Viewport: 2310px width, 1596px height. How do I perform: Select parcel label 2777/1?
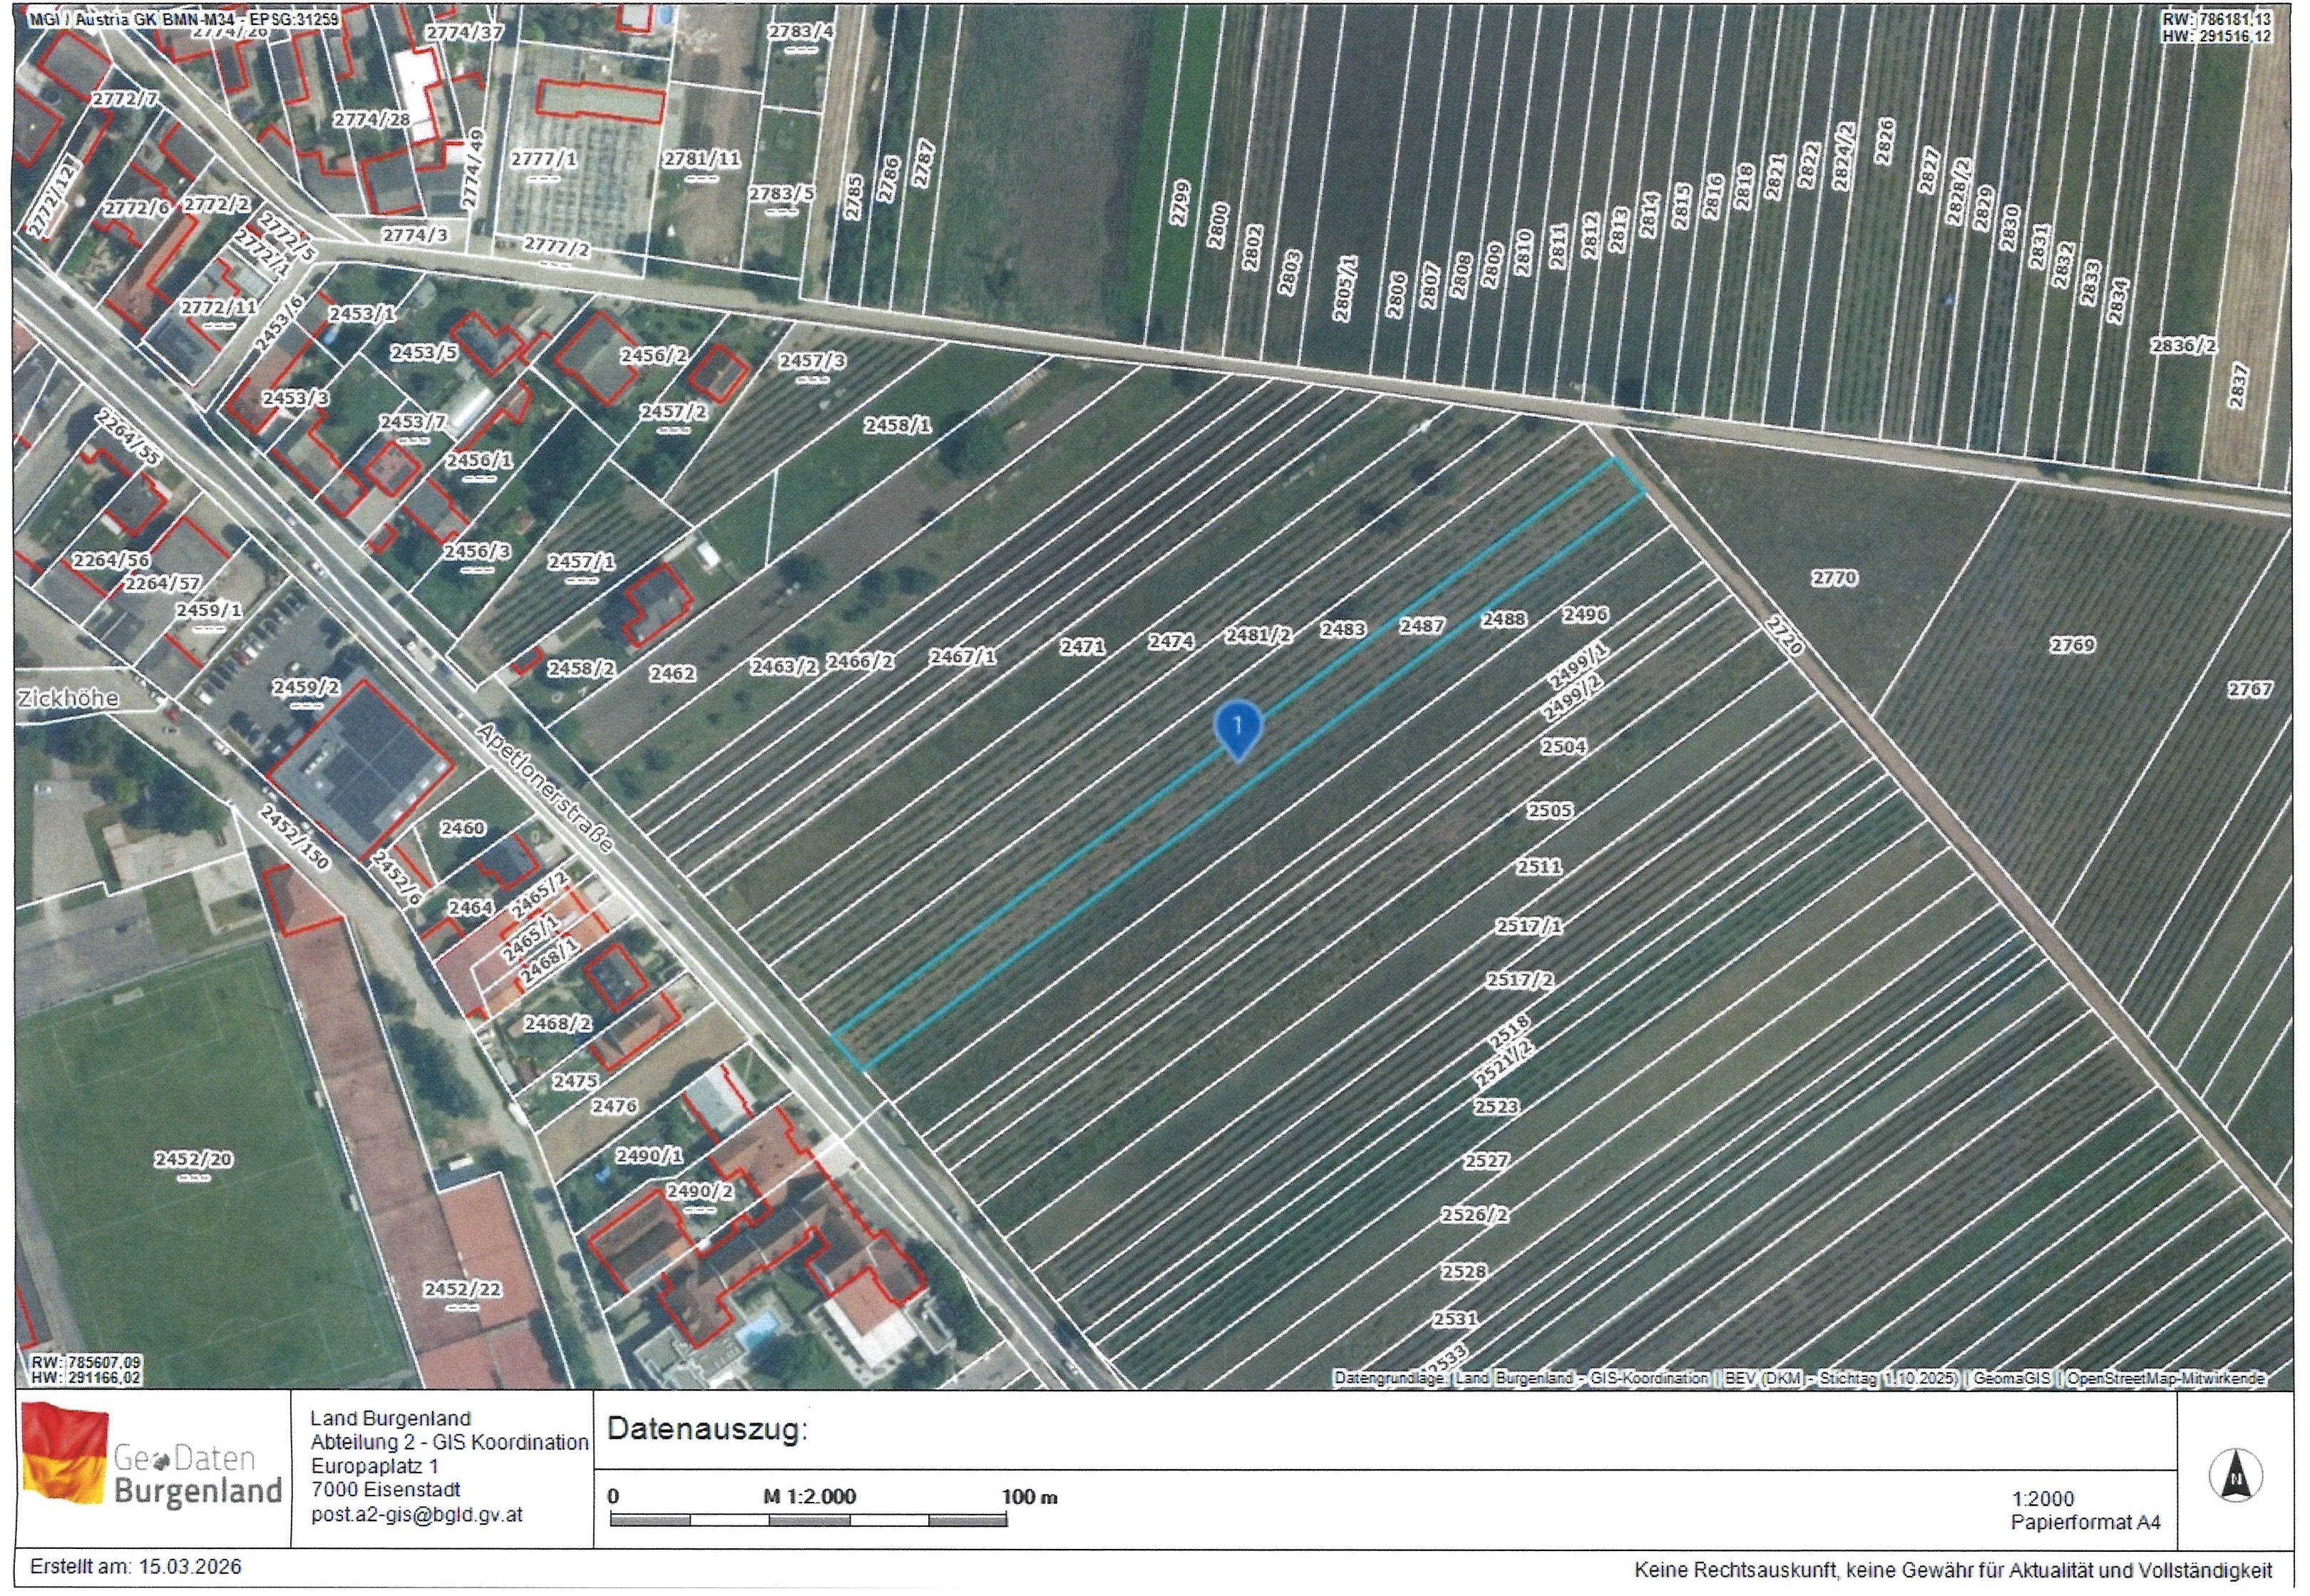[x=543, y=159]
